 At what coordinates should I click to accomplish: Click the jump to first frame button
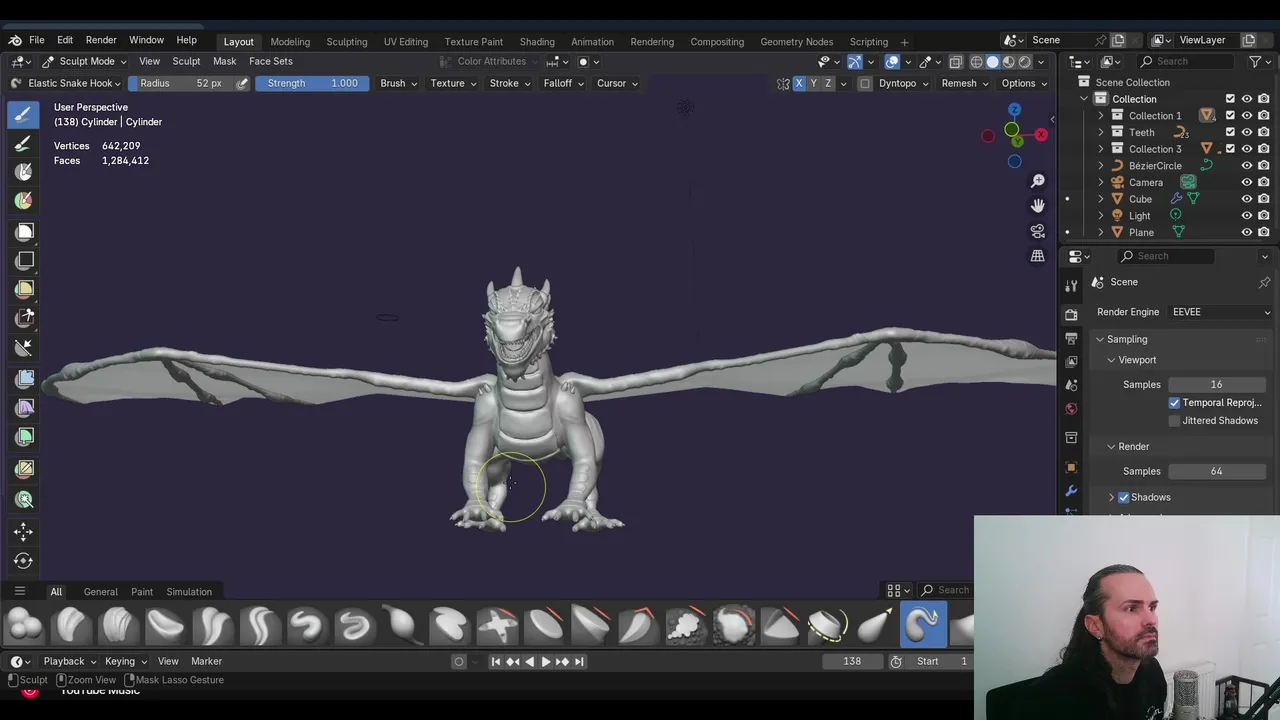[495, 661]
